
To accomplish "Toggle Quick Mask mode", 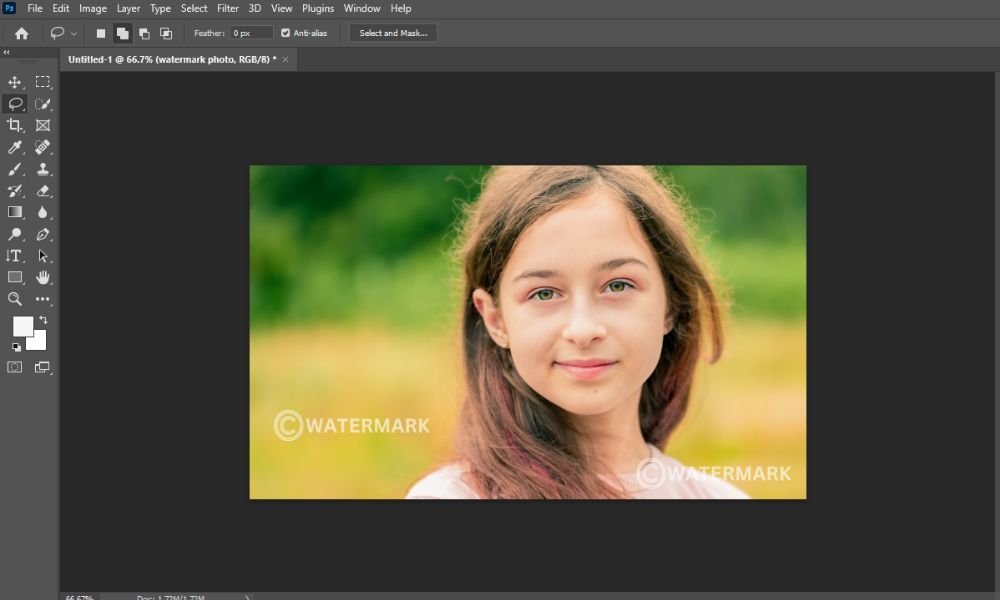I will pos(15,367).
